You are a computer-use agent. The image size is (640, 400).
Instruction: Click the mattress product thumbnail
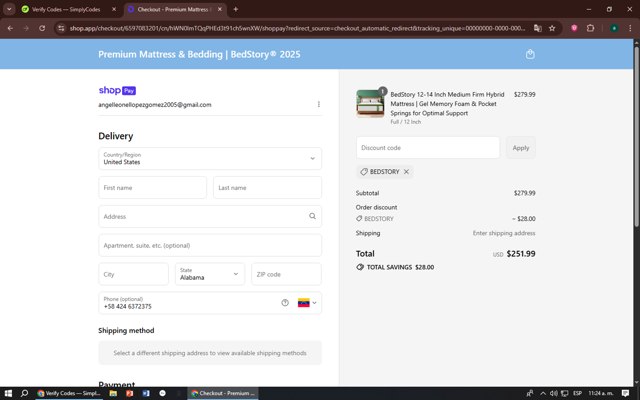(370, 104)
